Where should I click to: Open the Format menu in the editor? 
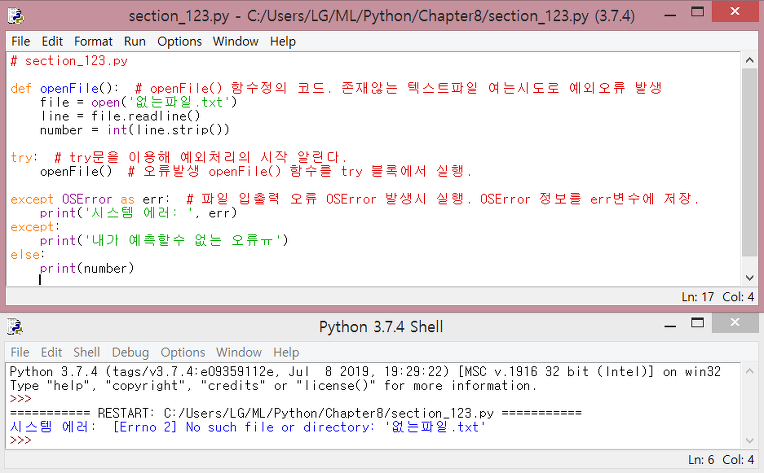click(x=93, y=42)
